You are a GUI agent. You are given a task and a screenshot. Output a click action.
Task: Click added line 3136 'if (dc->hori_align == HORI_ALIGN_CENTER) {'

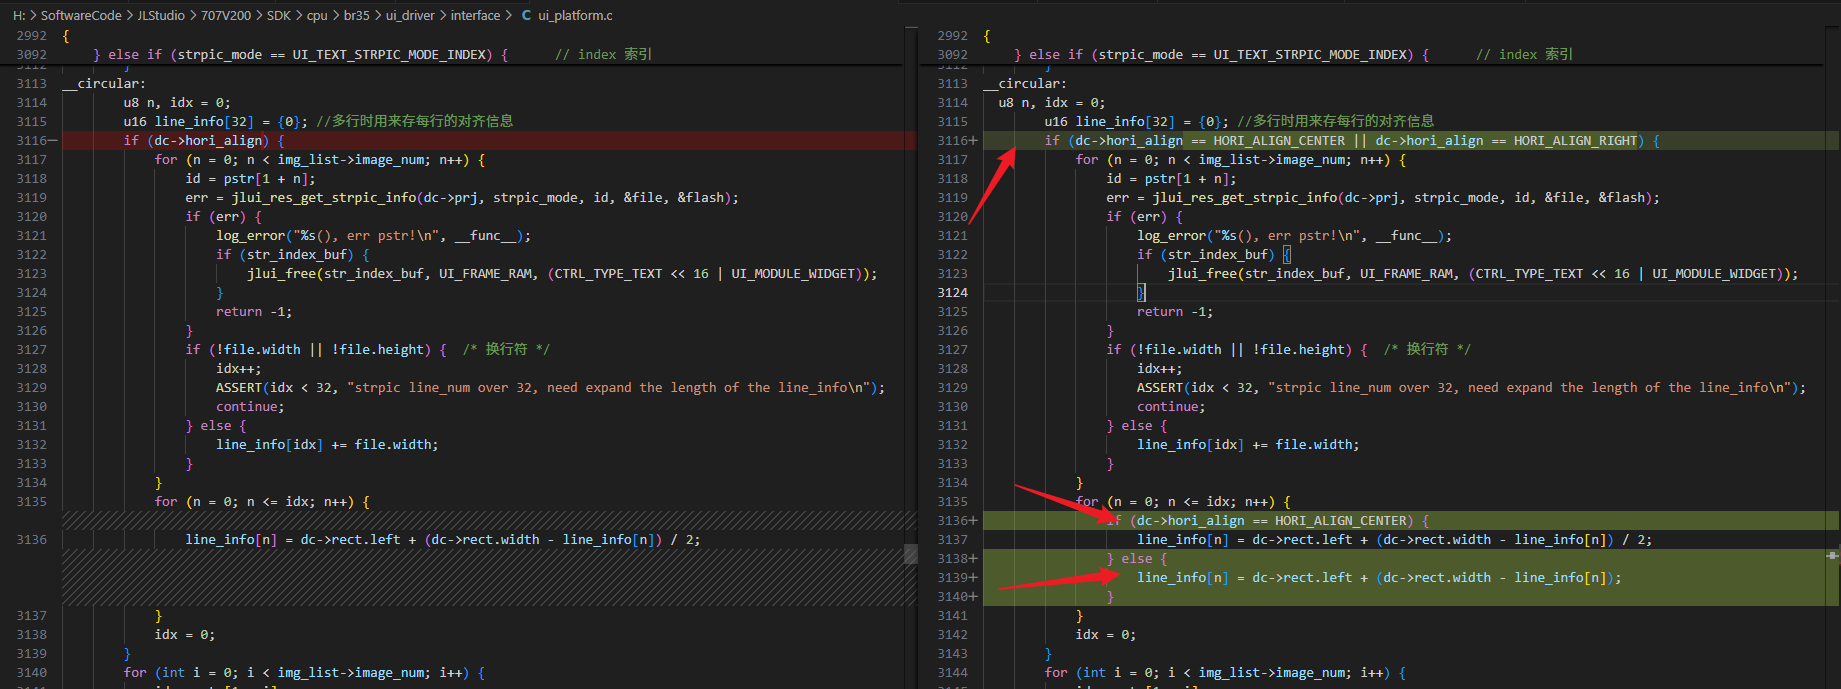1268,521
